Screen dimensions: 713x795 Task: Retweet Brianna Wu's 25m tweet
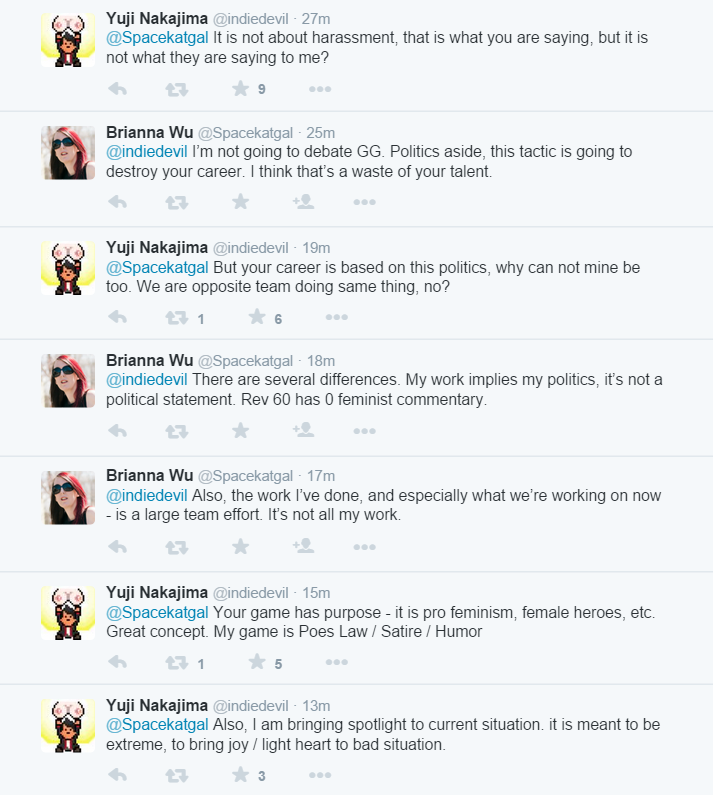click(176, 202)
